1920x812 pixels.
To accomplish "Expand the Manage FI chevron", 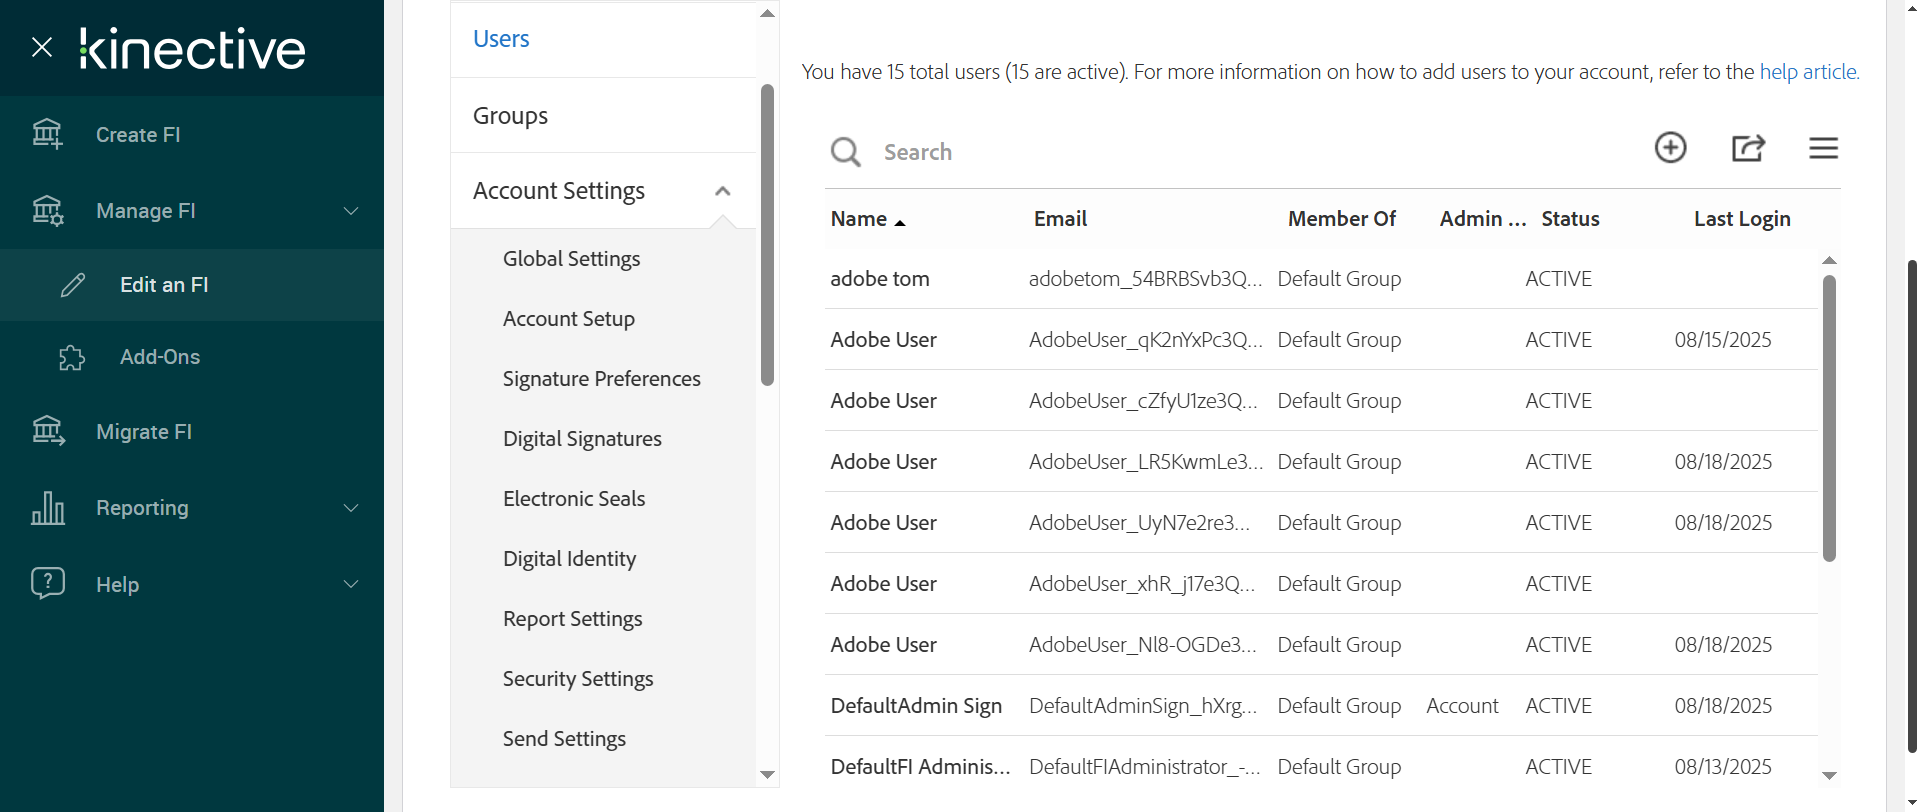I will [351, 211].
